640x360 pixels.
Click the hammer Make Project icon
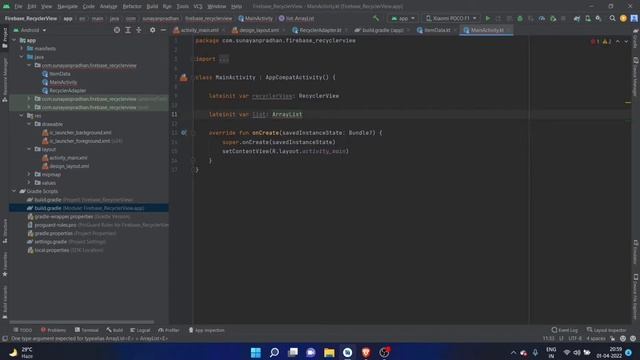(376, 18)
